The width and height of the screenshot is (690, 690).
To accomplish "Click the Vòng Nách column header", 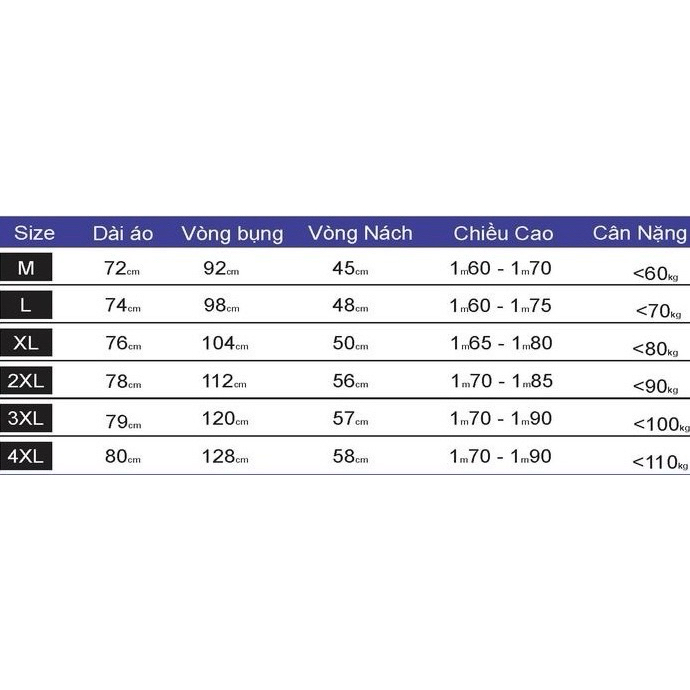I will 360,233.
